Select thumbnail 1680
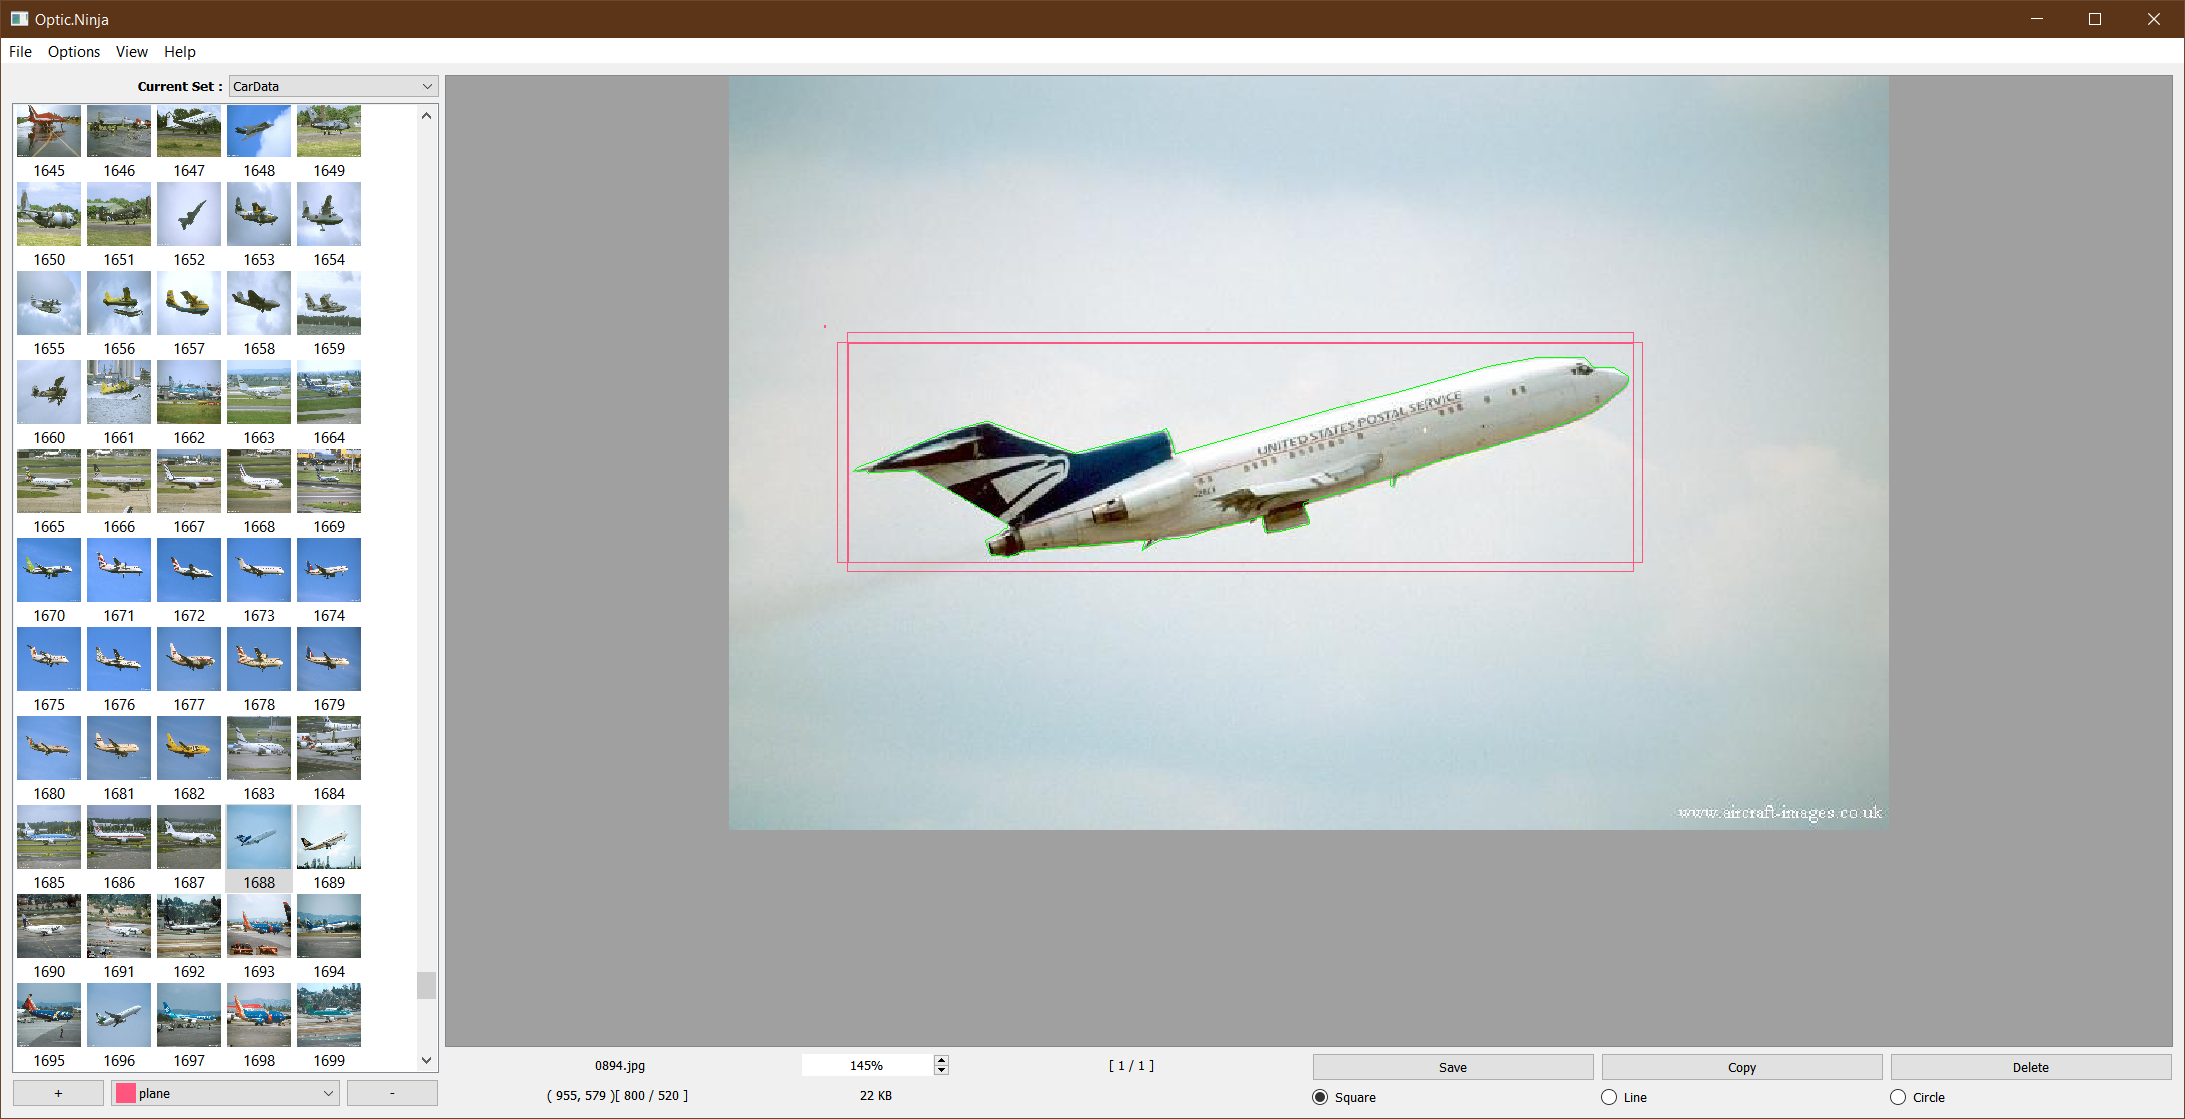Viewport: 2185px width, 1119px height. 49,748
